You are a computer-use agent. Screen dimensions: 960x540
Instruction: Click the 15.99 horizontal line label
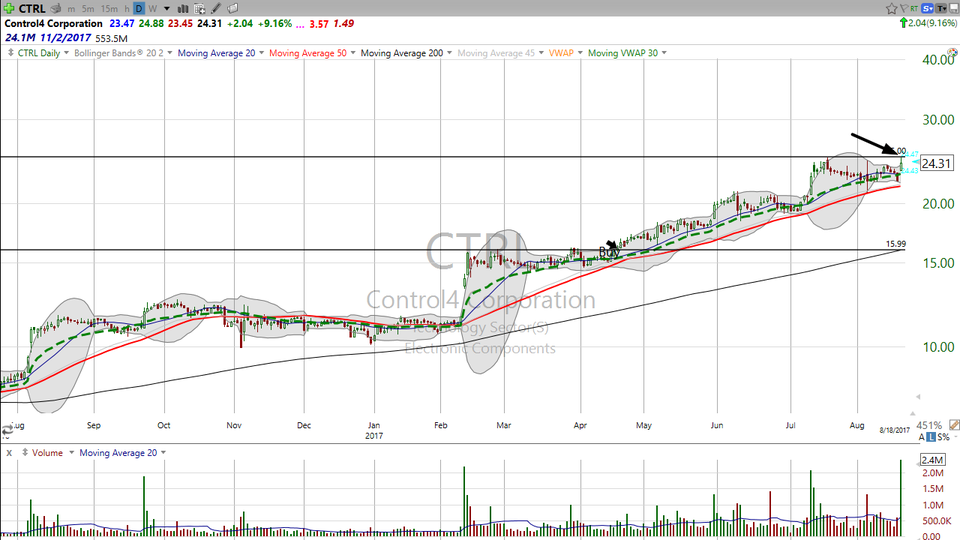895,244
